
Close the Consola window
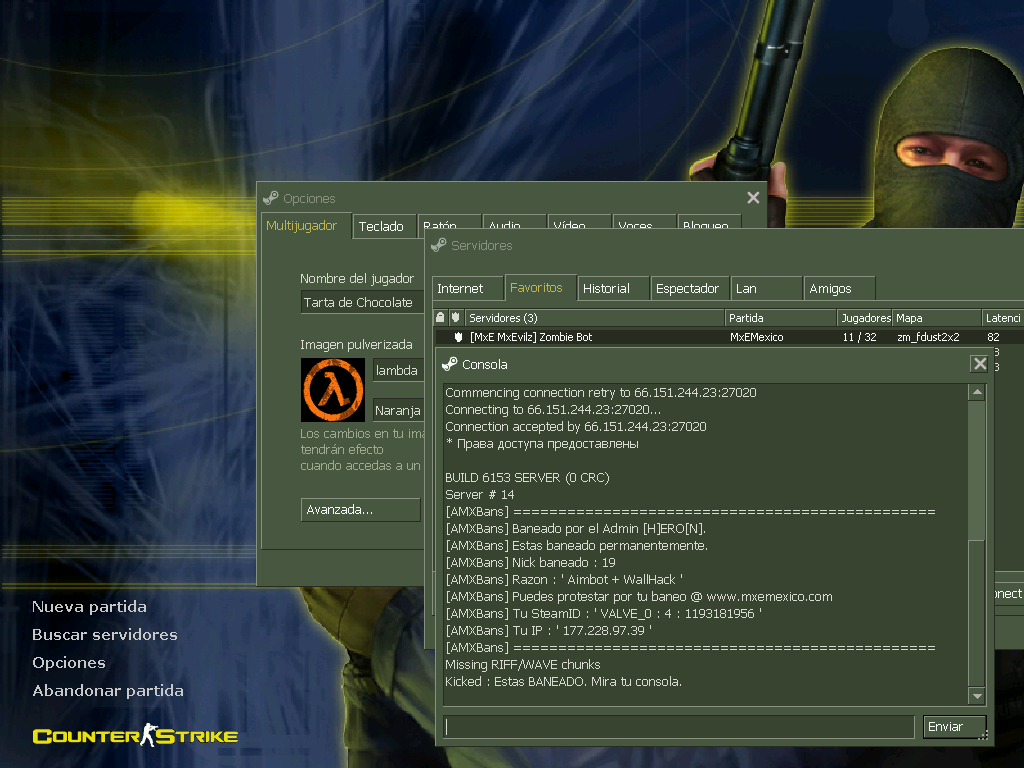(x=980, y=364)
